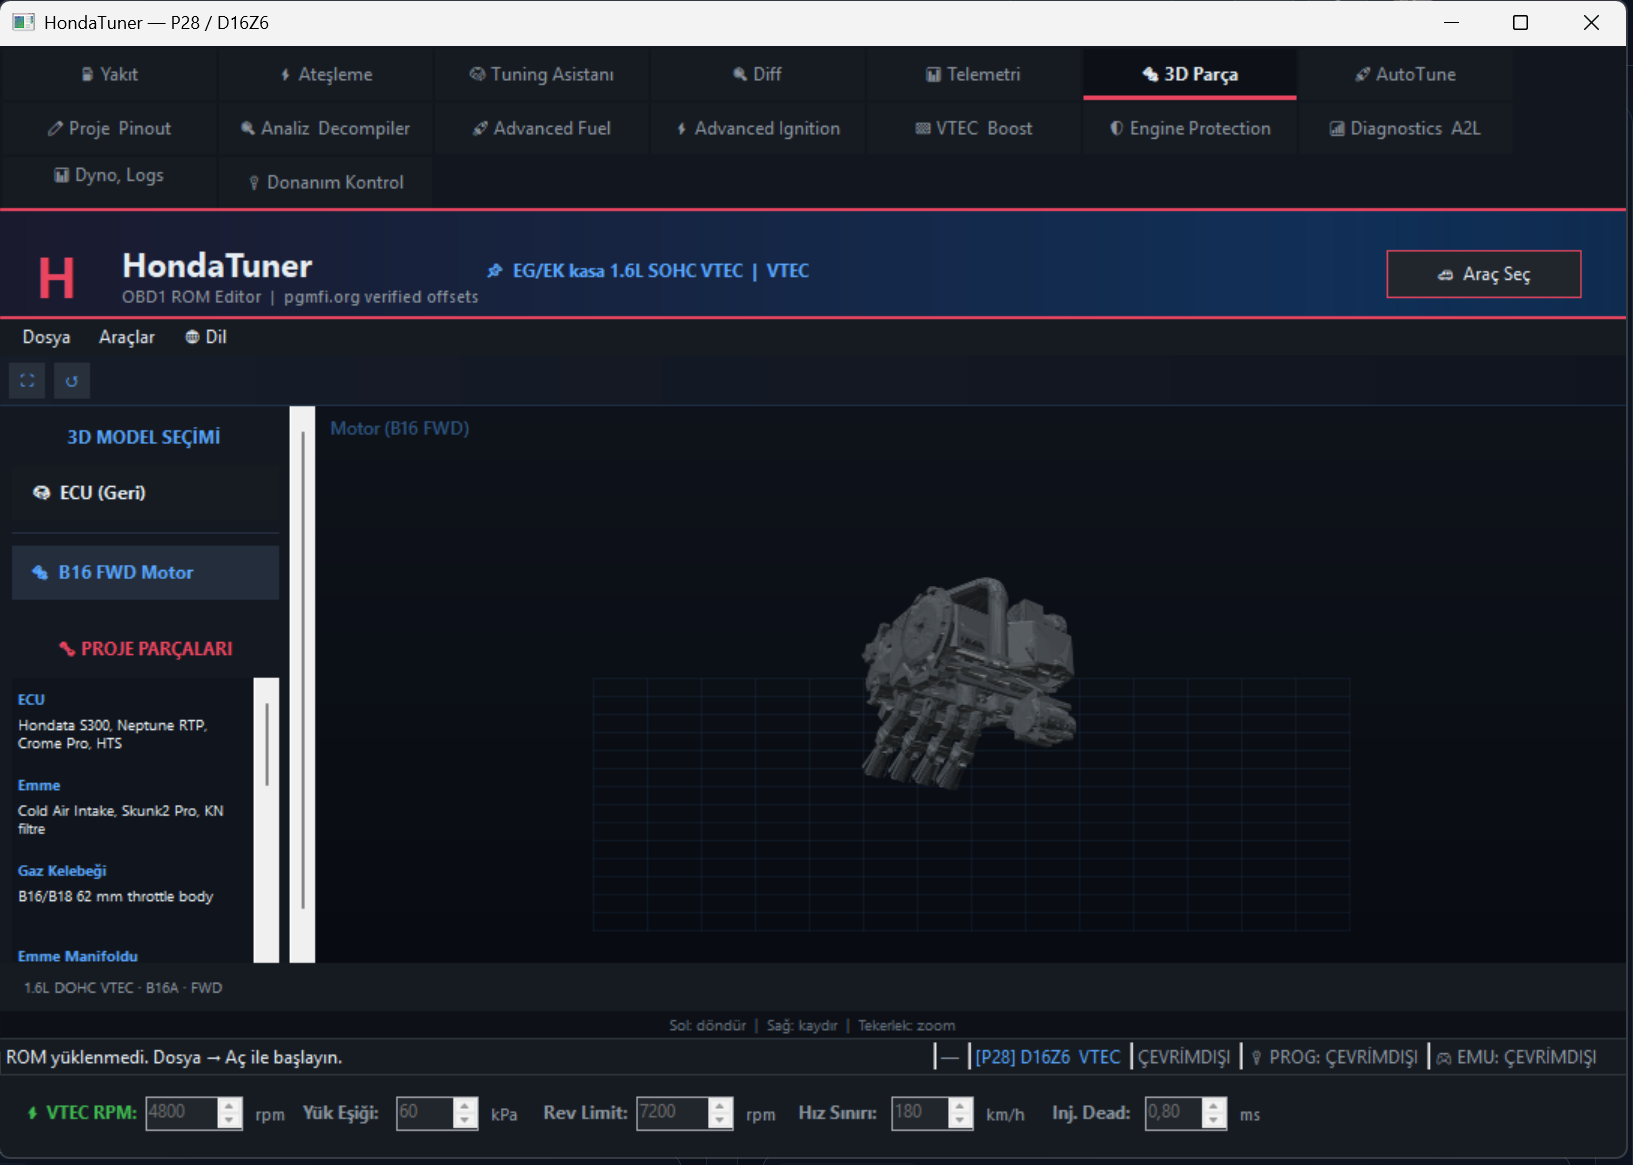The image size is (1633, 1165).
Task: Open the Diagnostics A2L tab
Action: [x=1406, y=128]
